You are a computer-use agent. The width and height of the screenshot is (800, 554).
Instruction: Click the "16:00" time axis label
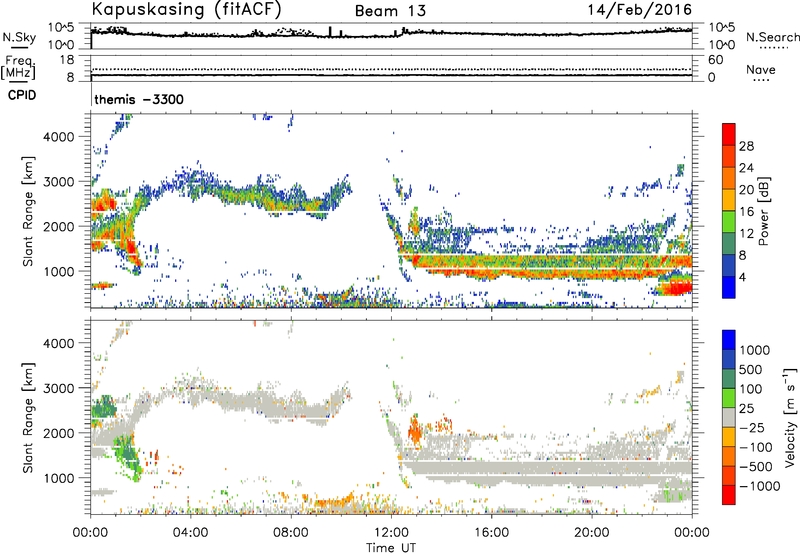pyautogui.click(x=491, y=533)
